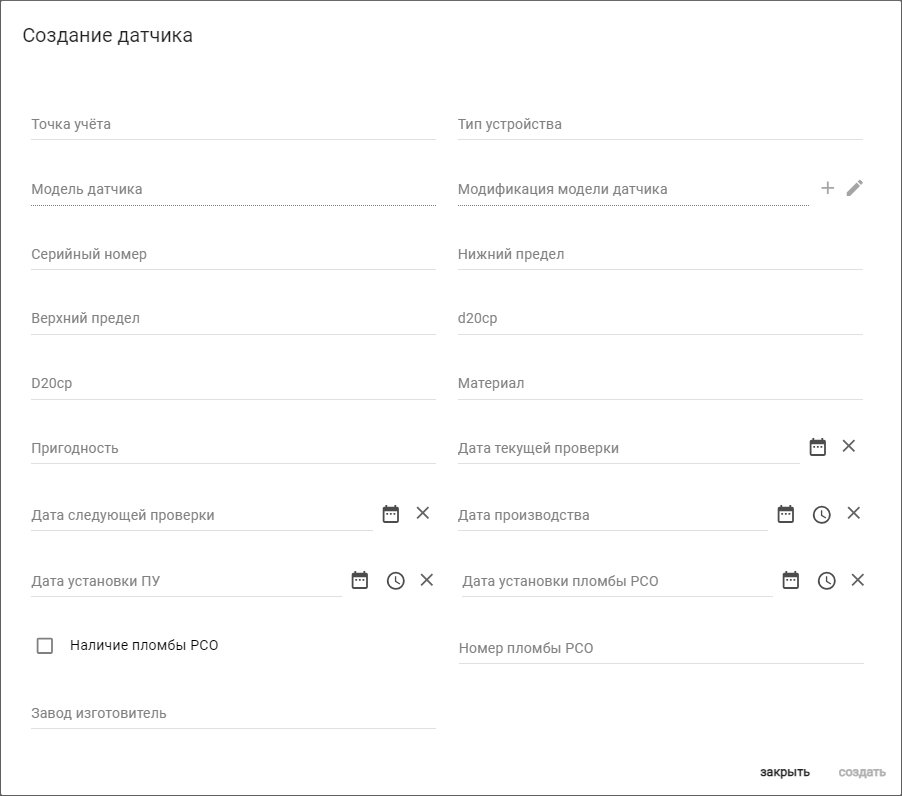Clear the Дата производства field
Image resolution: width=902 pixels, height=796 pixels.
(x=854, y=513)
